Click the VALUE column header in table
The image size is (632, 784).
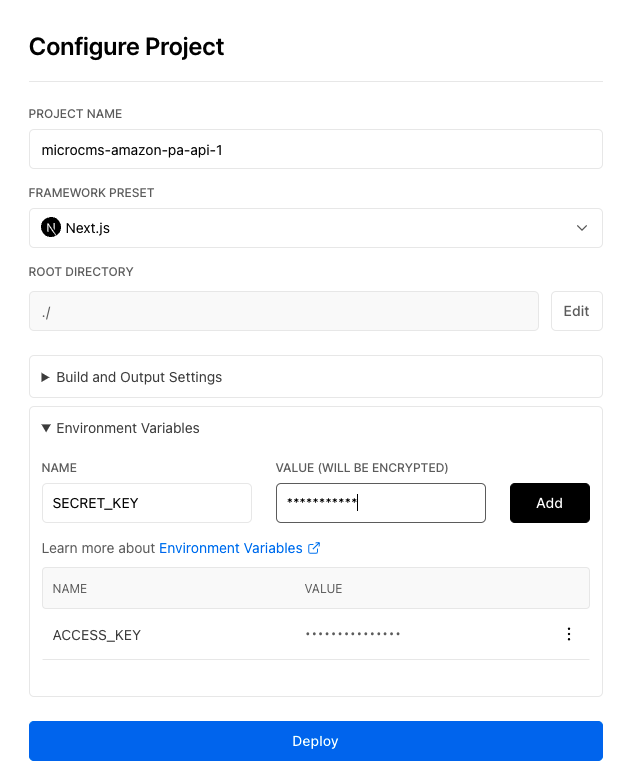323,589
